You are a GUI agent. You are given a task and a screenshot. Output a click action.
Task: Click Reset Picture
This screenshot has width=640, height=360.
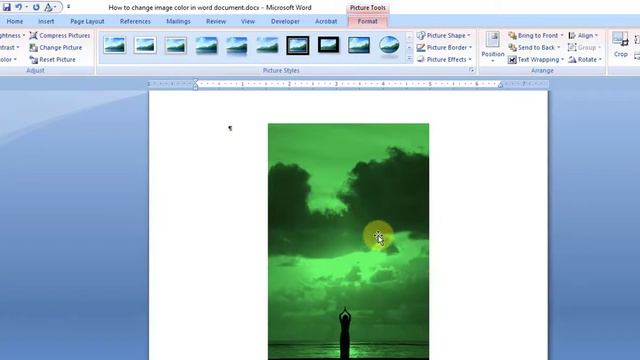click(x=53, y=60)
